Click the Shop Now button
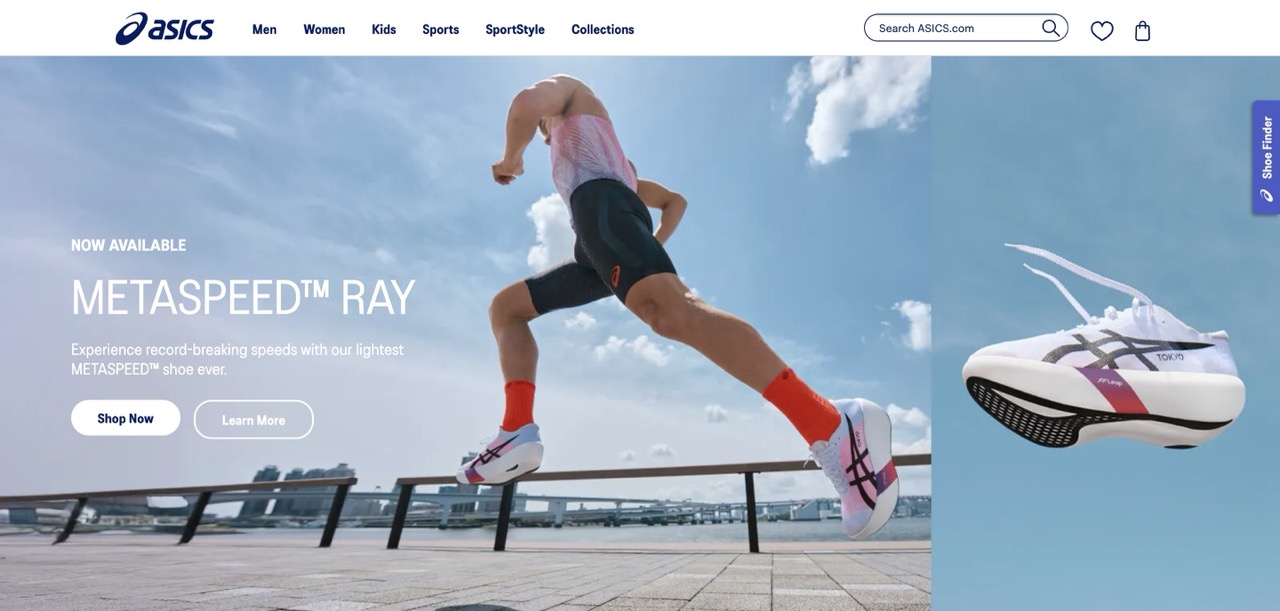 tap(125, 418)
